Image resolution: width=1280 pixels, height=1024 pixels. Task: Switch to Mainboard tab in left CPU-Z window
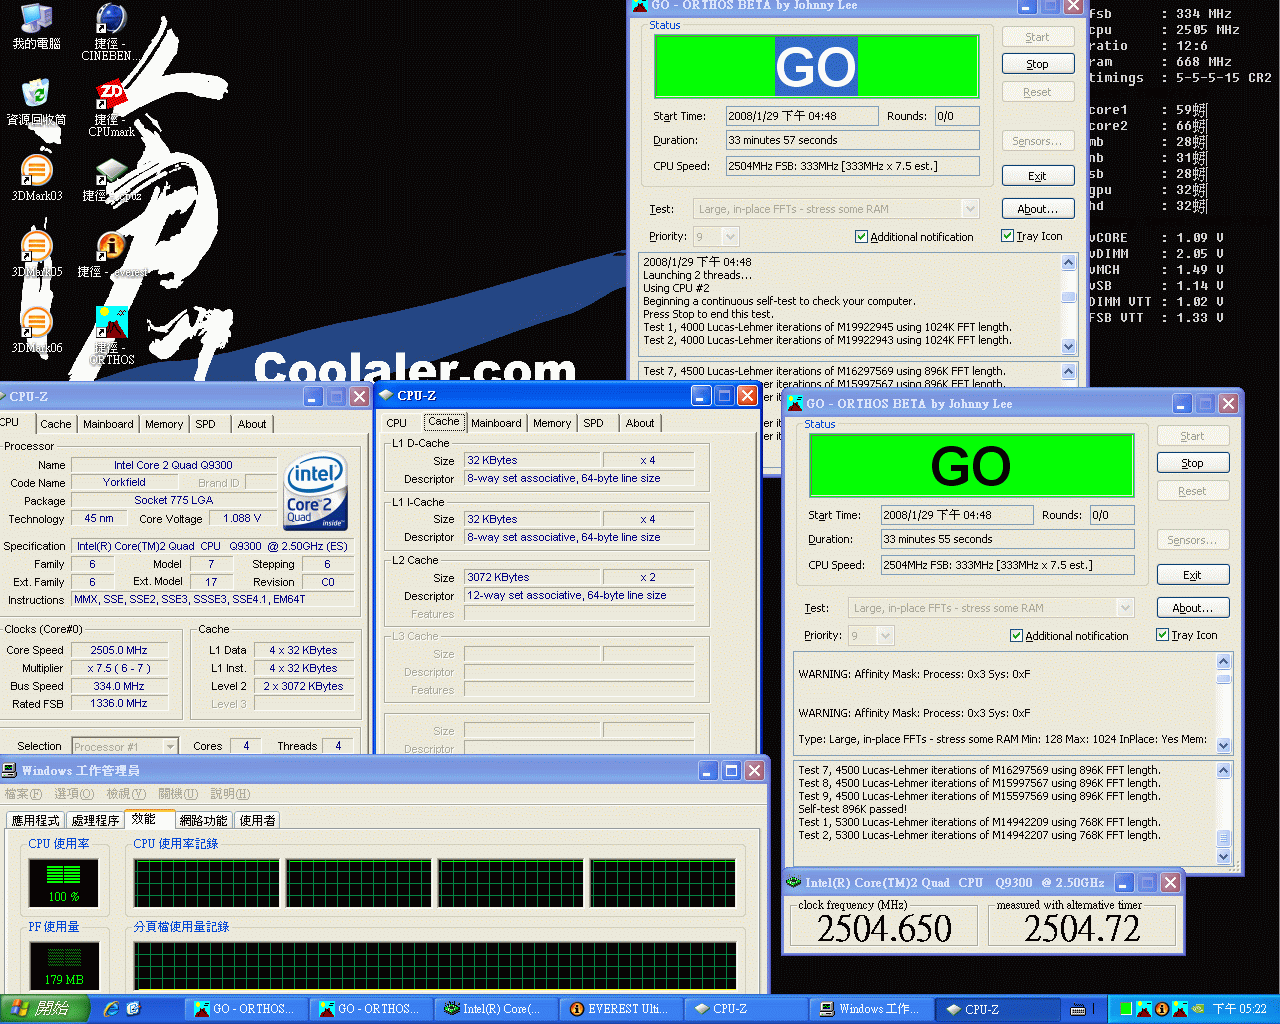tap(108, 424)
